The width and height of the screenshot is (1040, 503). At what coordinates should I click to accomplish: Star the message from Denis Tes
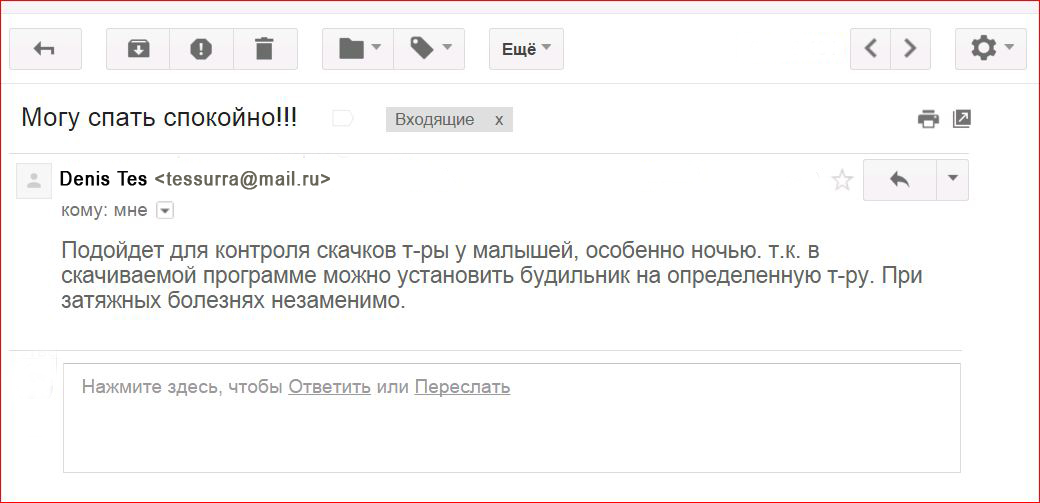click(842, 180)
